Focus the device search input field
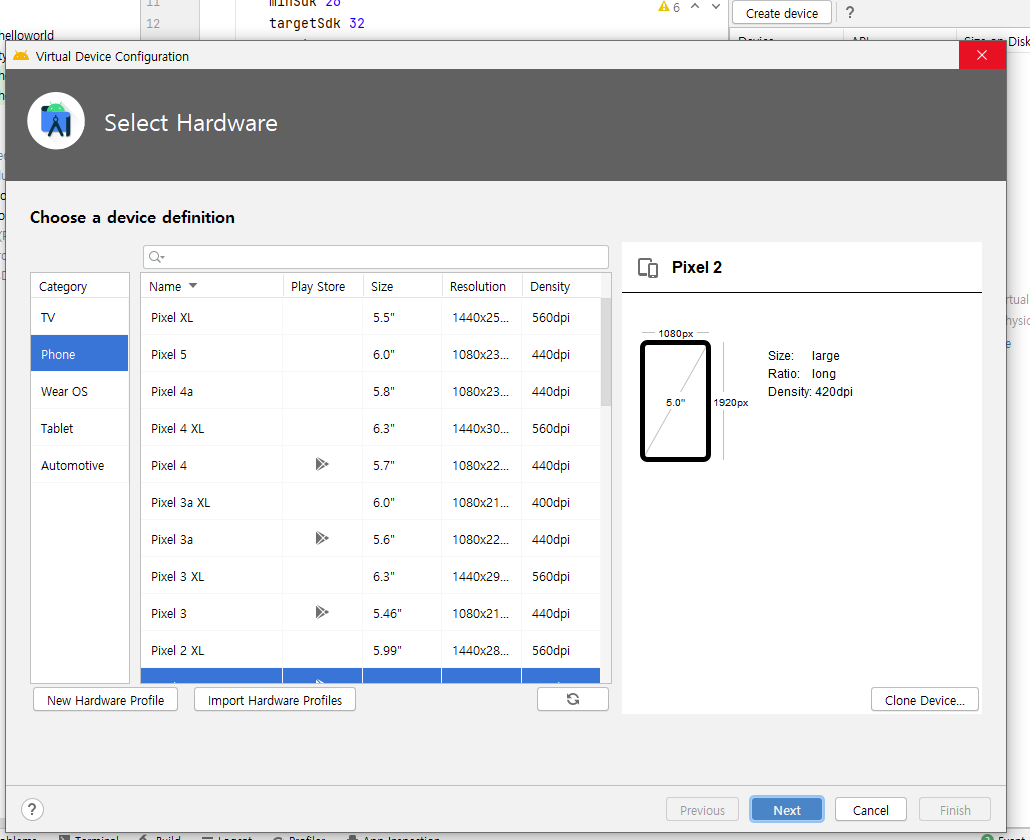Viewport: 1030px width, 840px height. [376, 257]
